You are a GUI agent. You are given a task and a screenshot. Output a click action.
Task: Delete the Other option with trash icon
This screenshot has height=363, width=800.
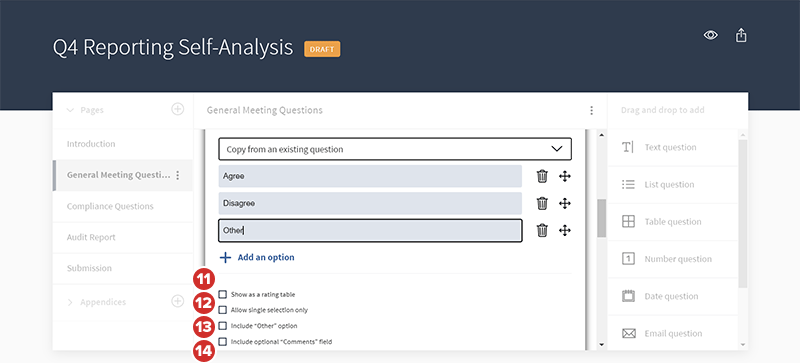point(542,230)
